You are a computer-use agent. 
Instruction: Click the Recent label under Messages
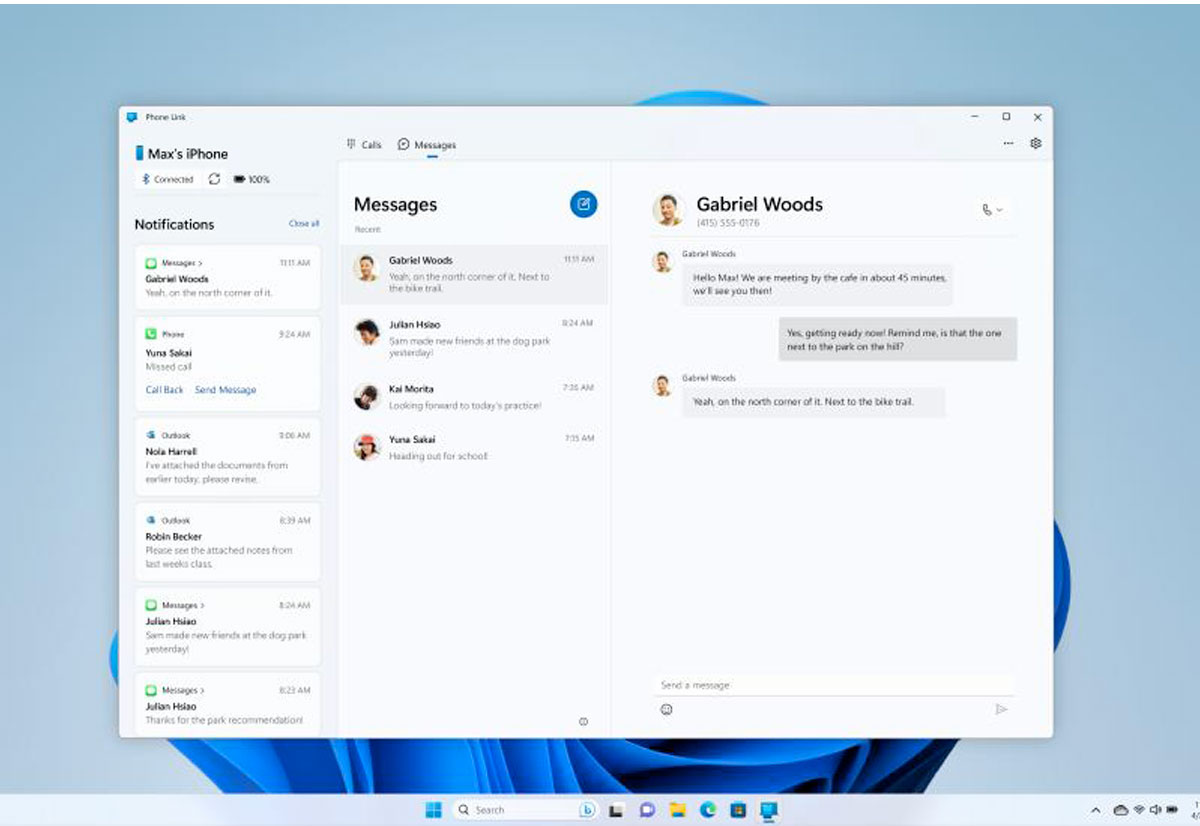pyautogui.click(x=367, y=230)
